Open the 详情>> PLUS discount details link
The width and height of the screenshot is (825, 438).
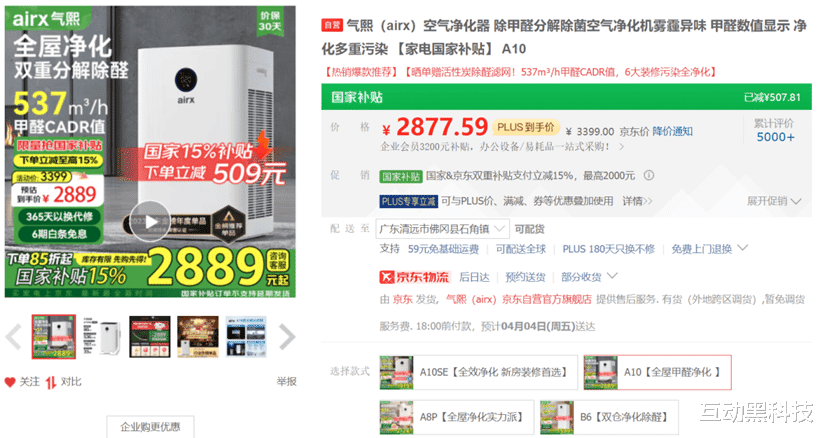(x=637, y=201)
